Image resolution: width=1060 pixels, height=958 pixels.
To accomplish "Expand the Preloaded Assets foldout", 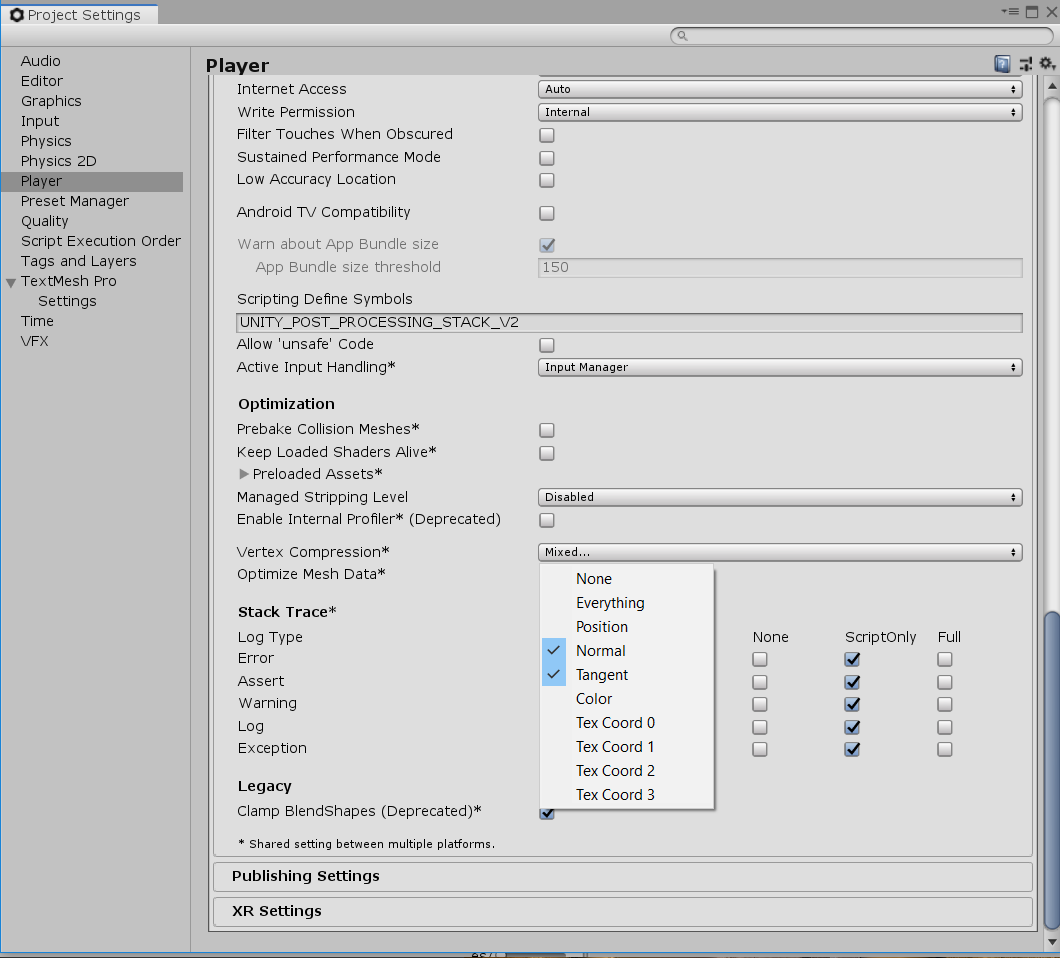I will (x=245, y=474).
